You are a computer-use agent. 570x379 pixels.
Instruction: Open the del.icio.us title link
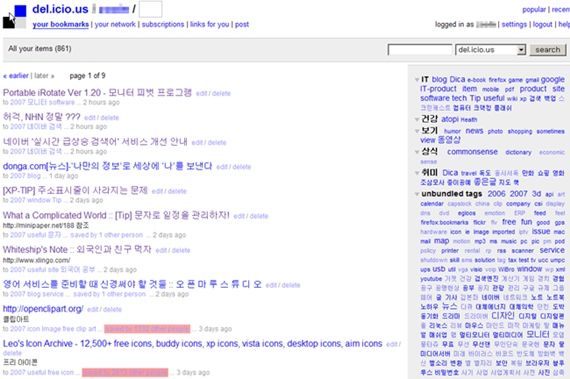(60, 9)
